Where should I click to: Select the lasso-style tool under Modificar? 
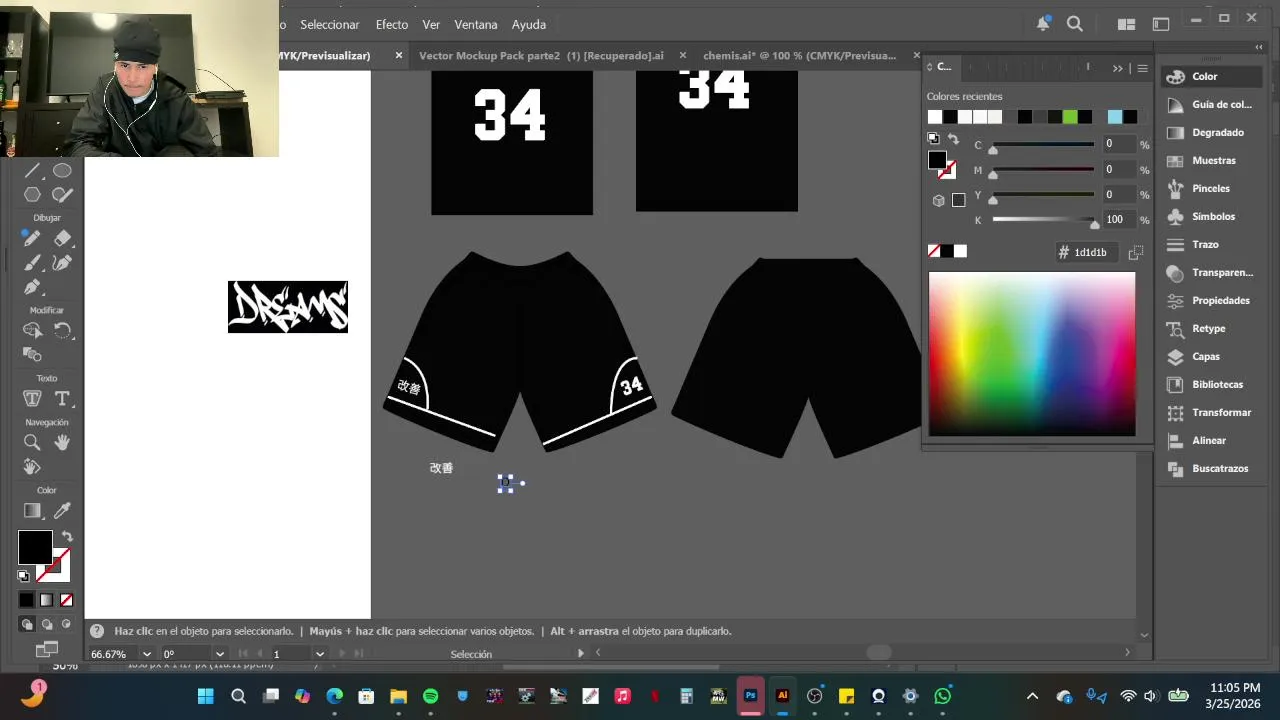click(x=32, y=330)
